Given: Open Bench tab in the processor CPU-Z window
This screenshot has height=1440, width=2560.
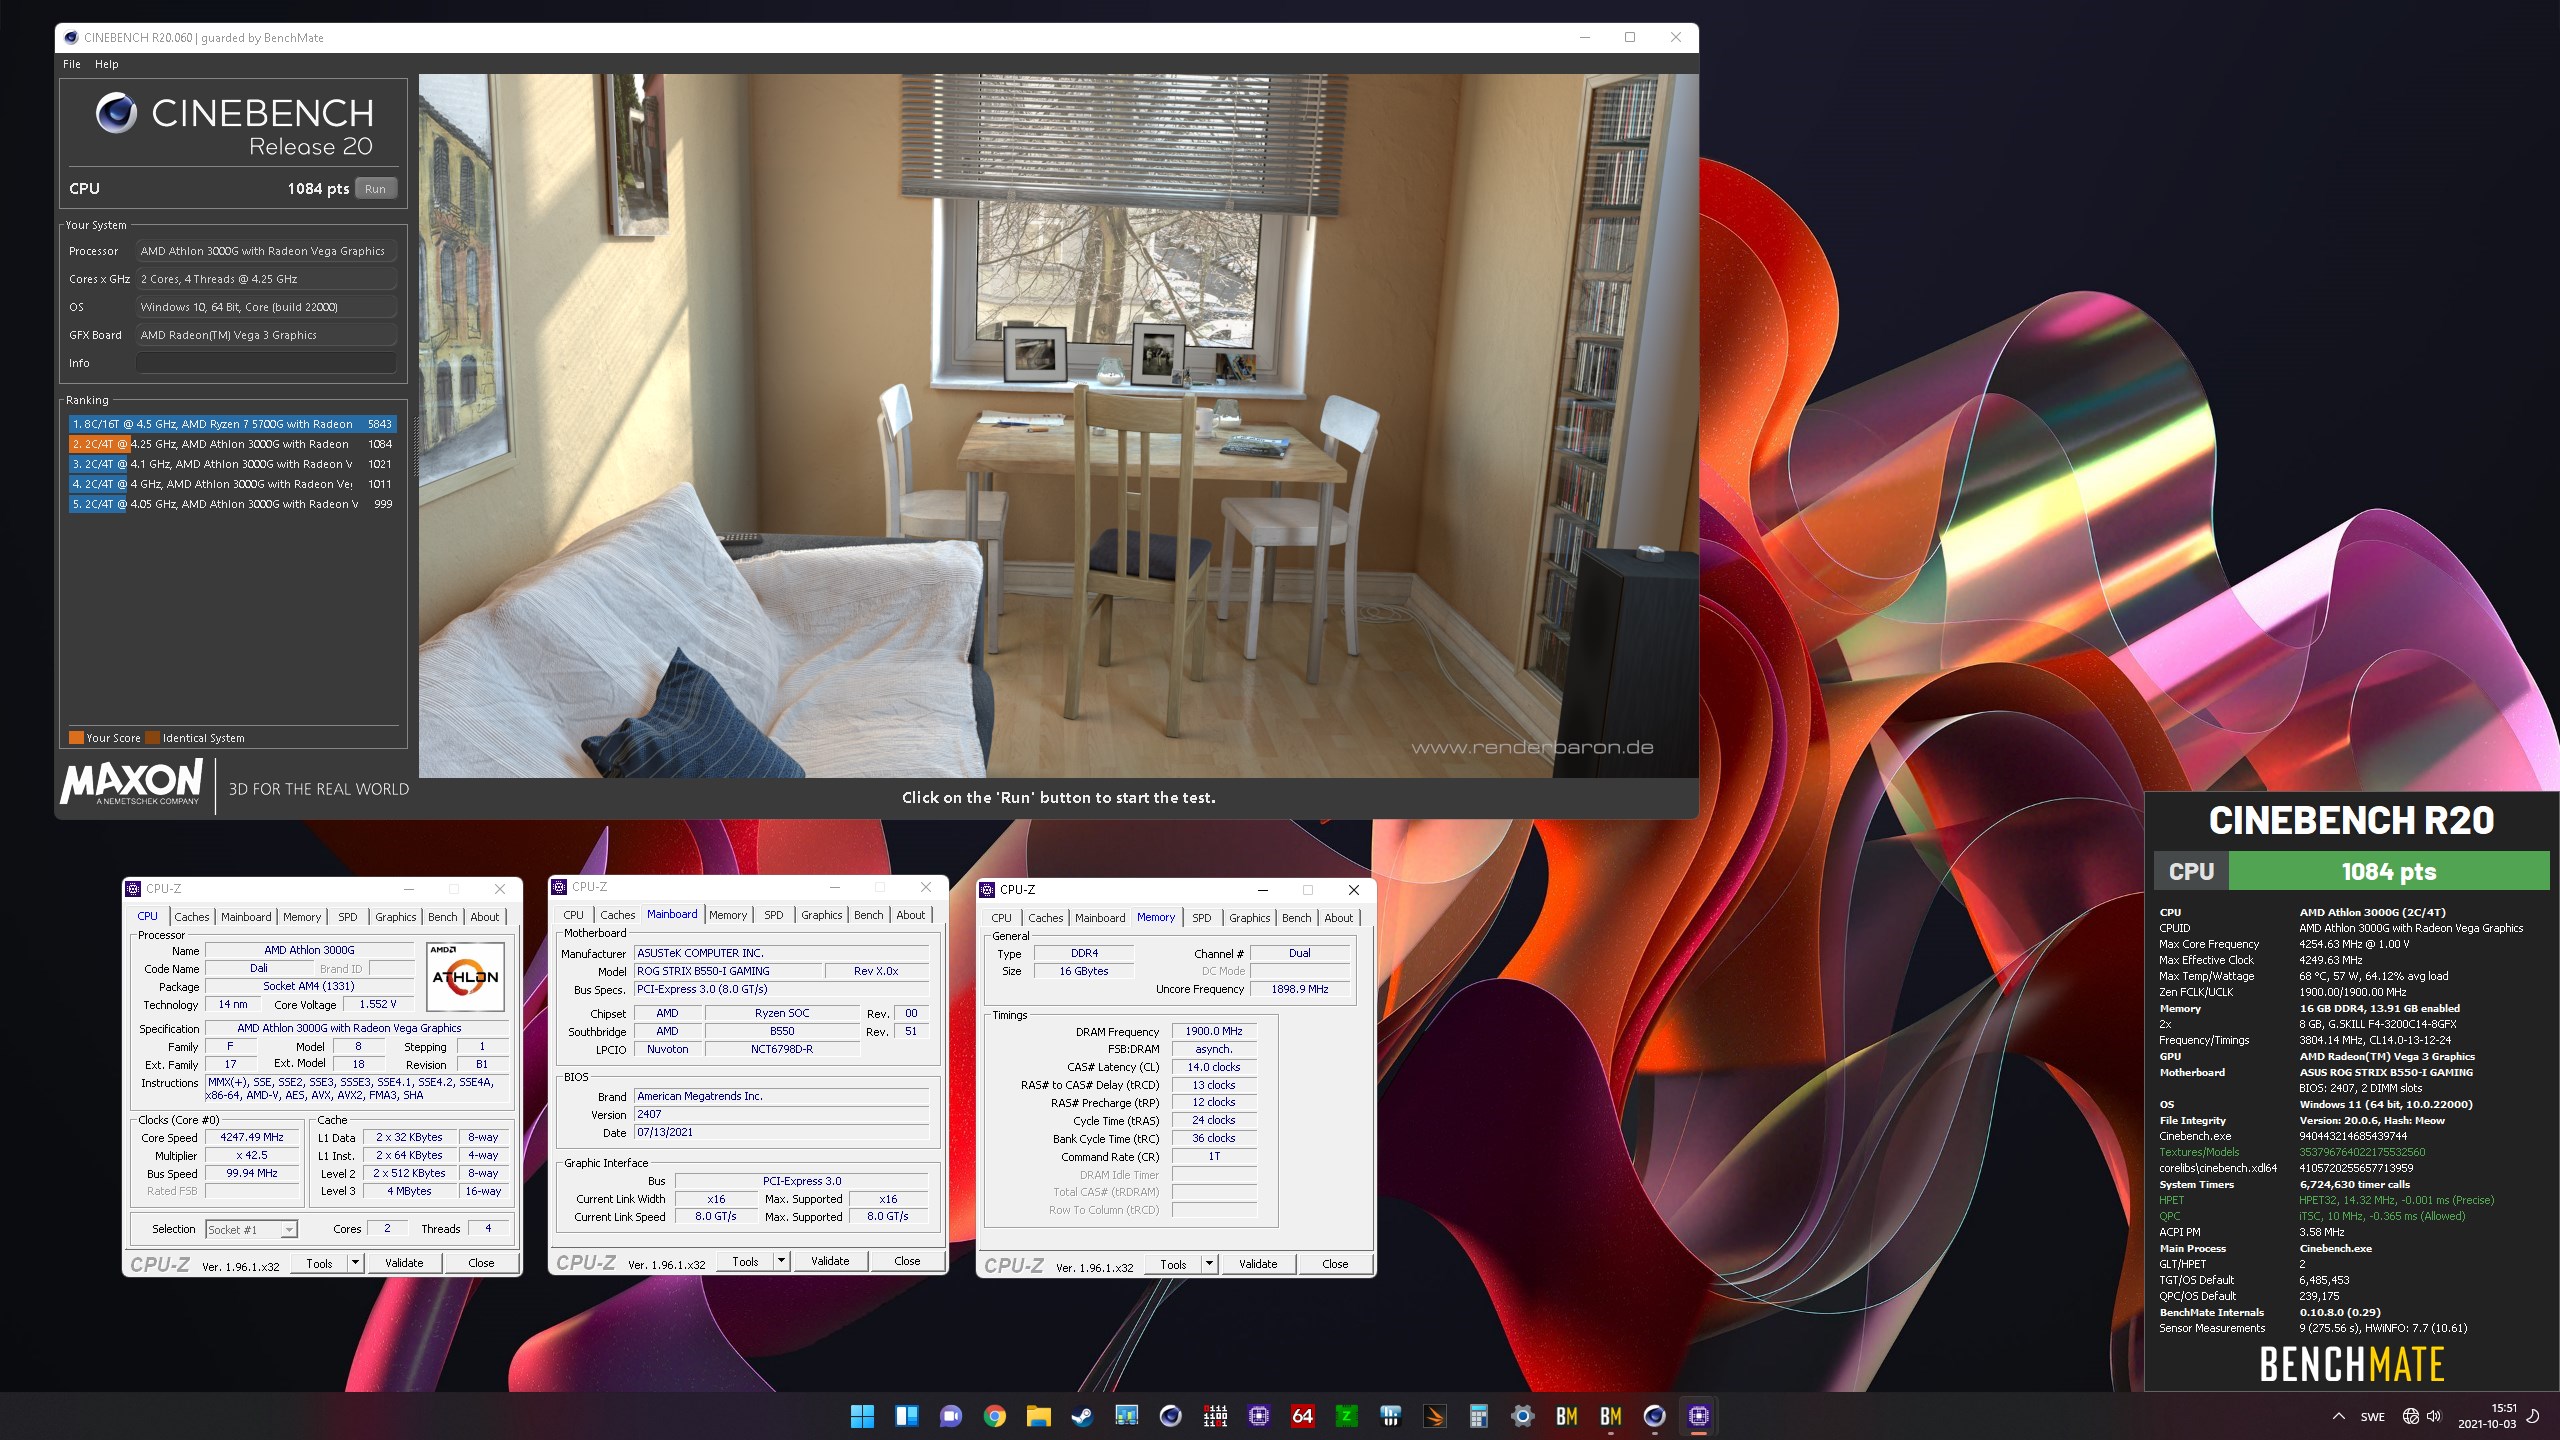Looking at the screenshot, I should [443, 917].
